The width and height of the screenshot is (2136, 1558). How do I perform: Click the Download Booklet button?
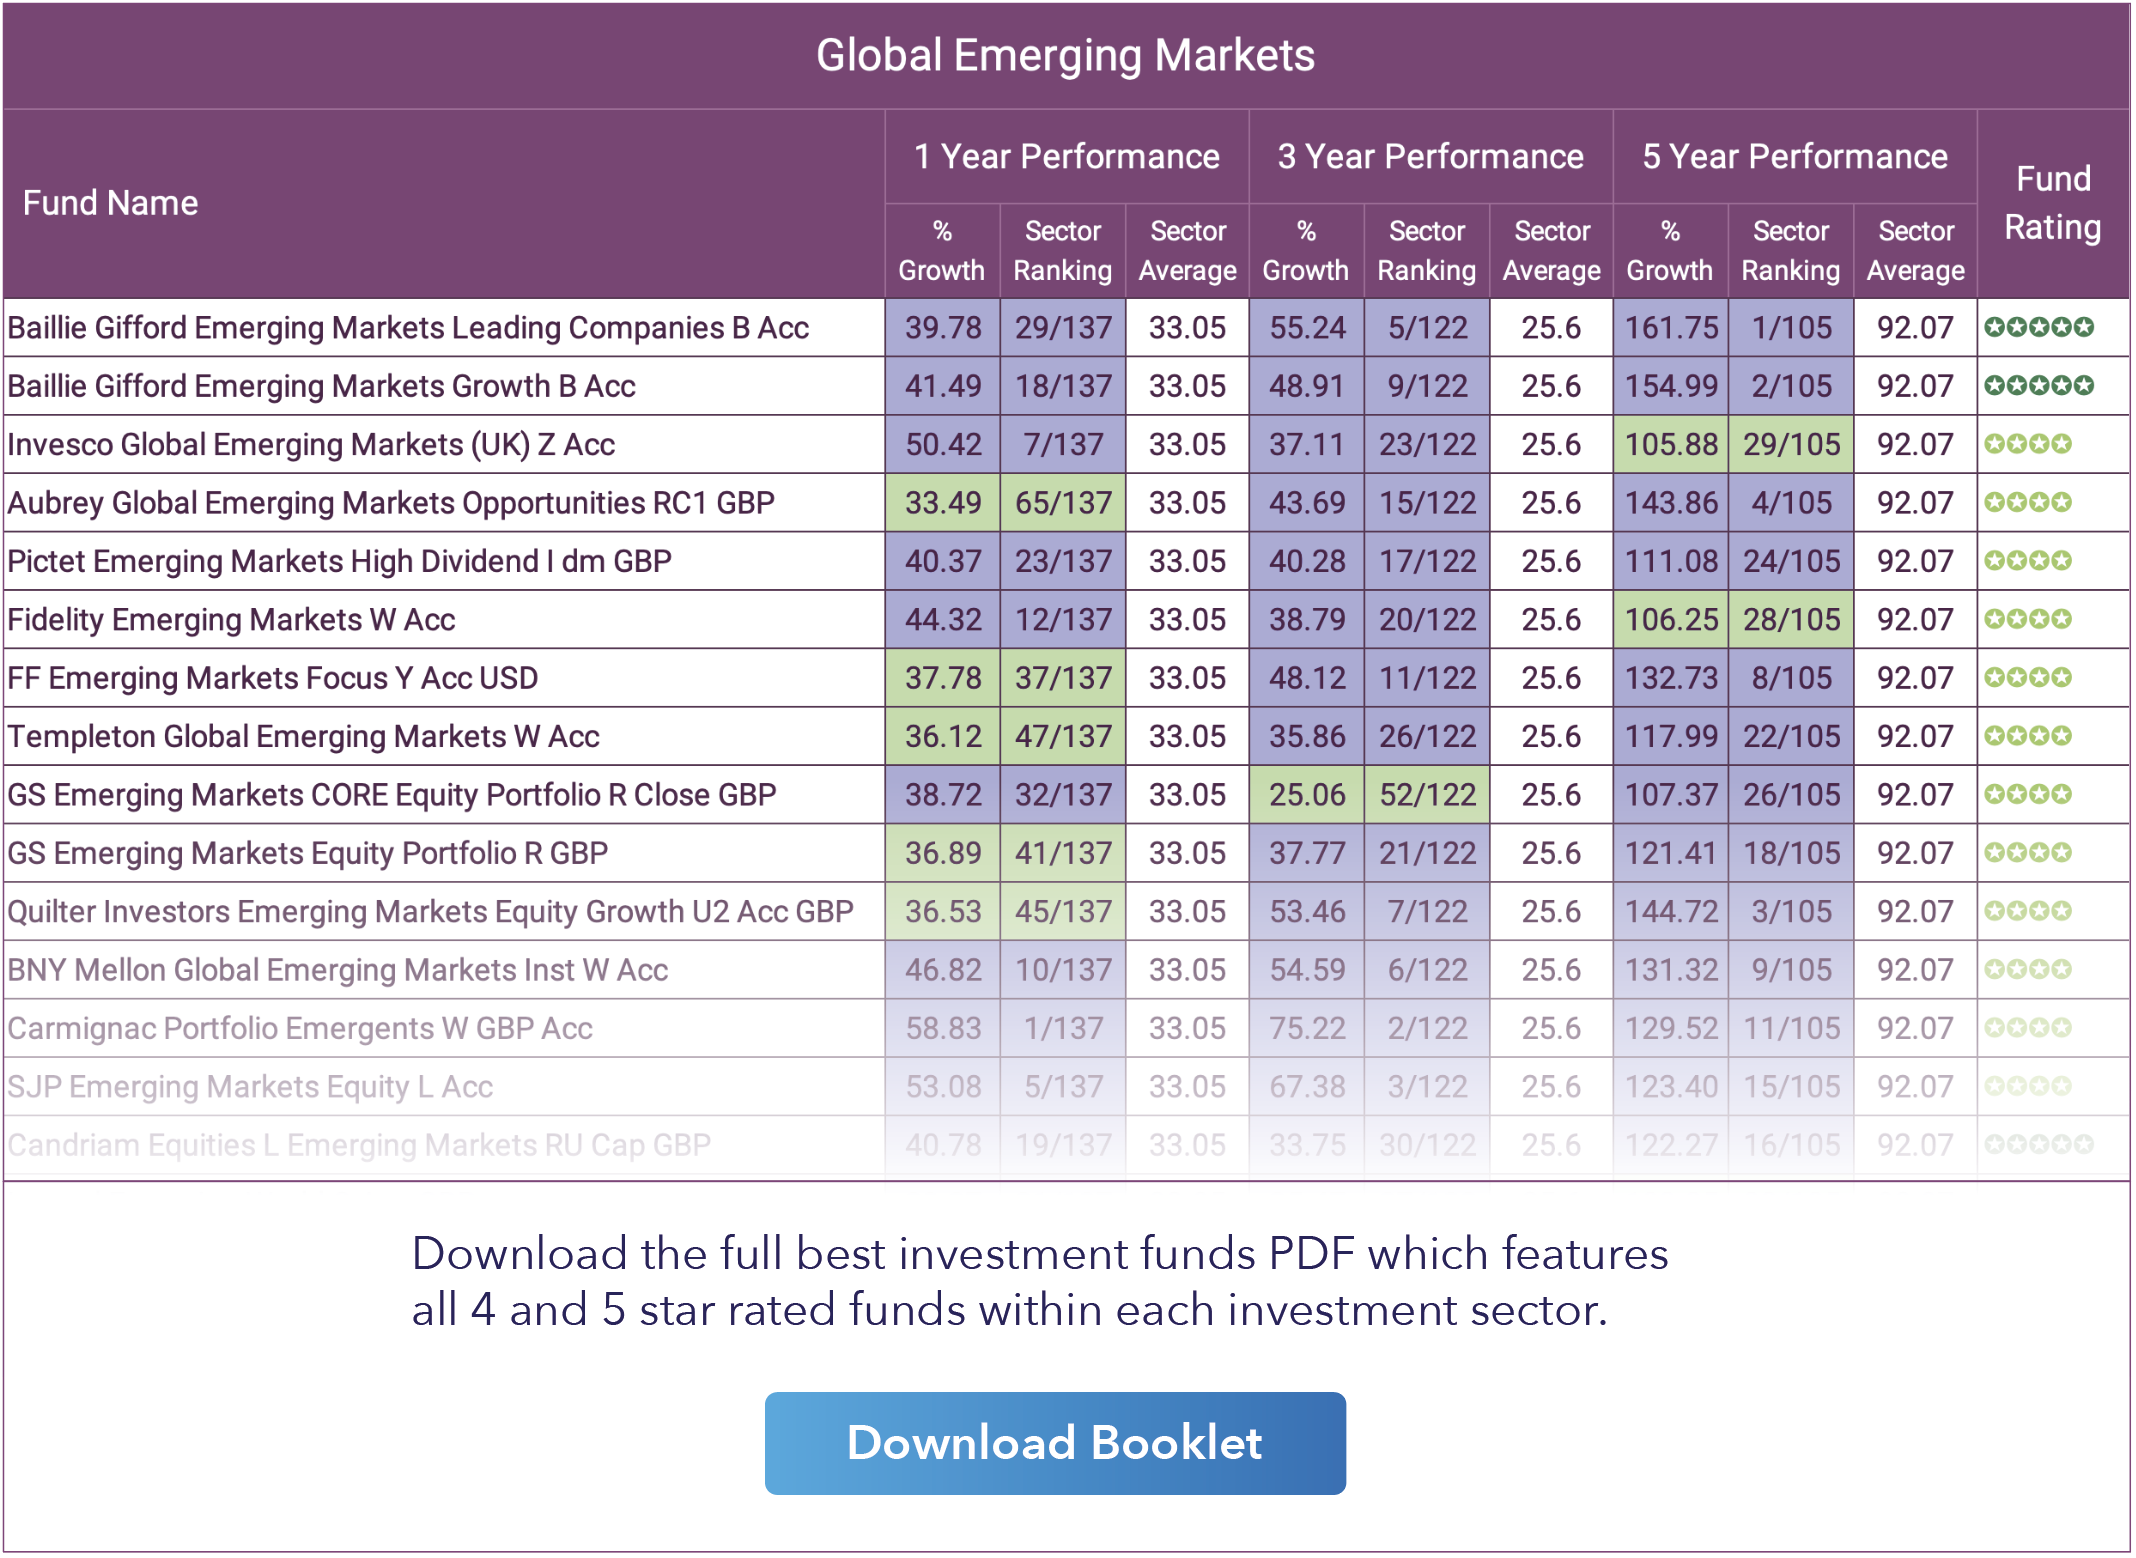1054,1443
